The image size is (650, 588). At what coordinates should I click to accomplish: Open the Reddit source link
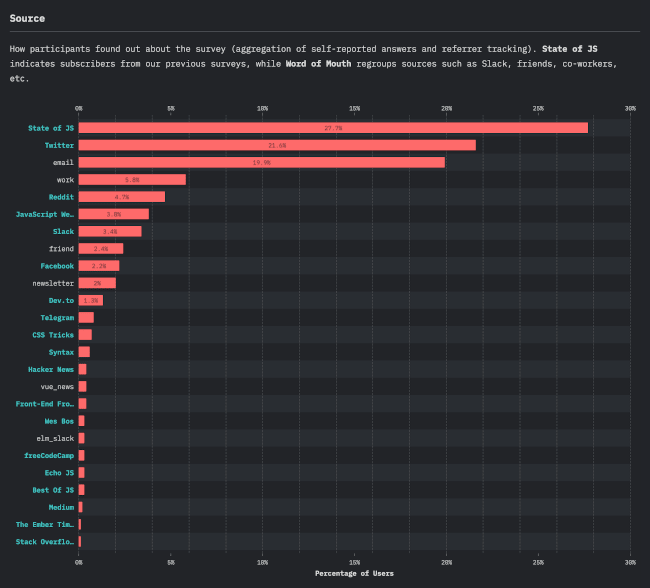(61, 197)
